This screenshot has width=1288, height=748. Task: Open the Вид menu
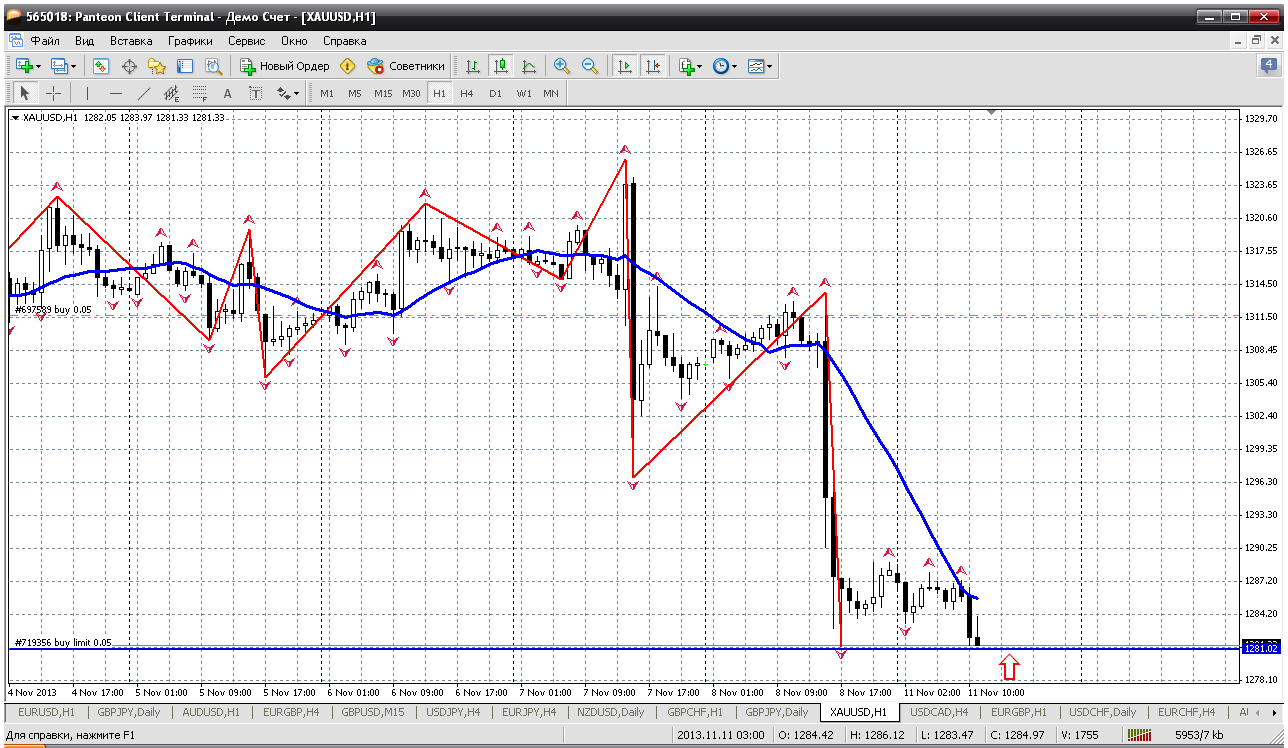[85, 41]
